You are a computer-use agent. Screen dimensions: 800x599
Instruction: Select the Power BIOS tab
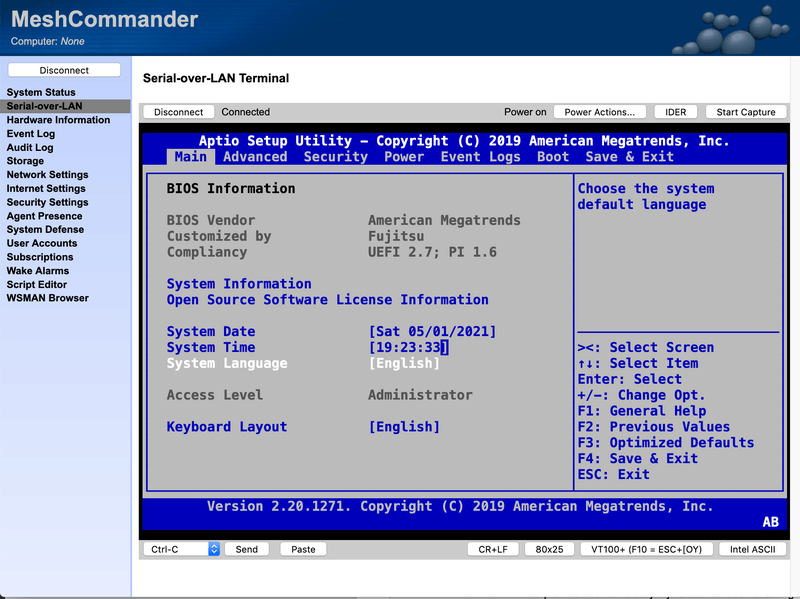pyautogui.click(x=404, y=157)
